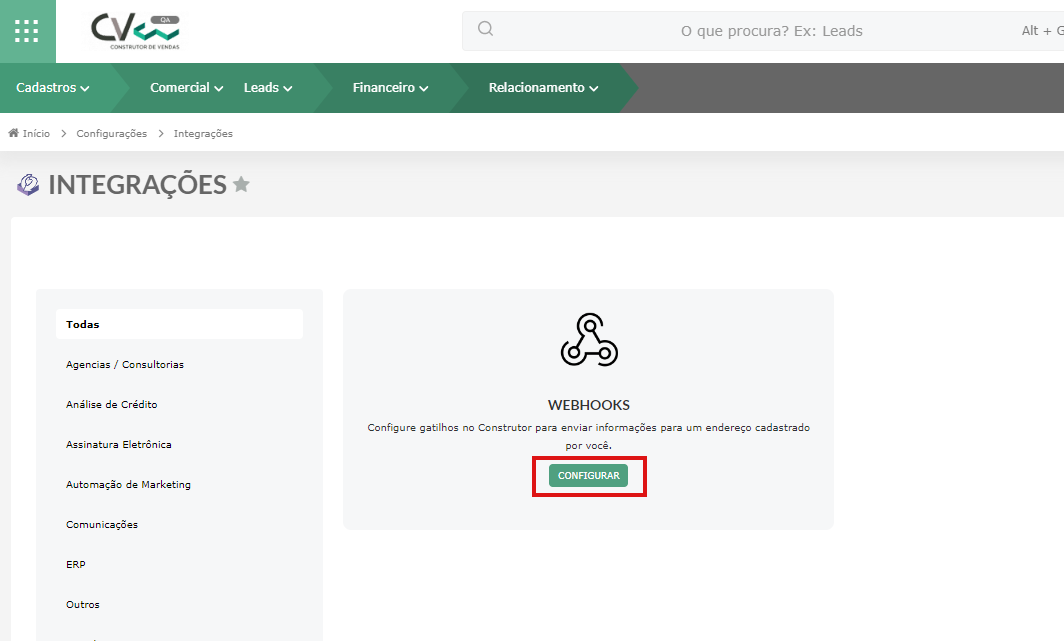1064x641 pixels.
Task: Click the Configurar button for Webhooks
Action: (x=588, y=475)
